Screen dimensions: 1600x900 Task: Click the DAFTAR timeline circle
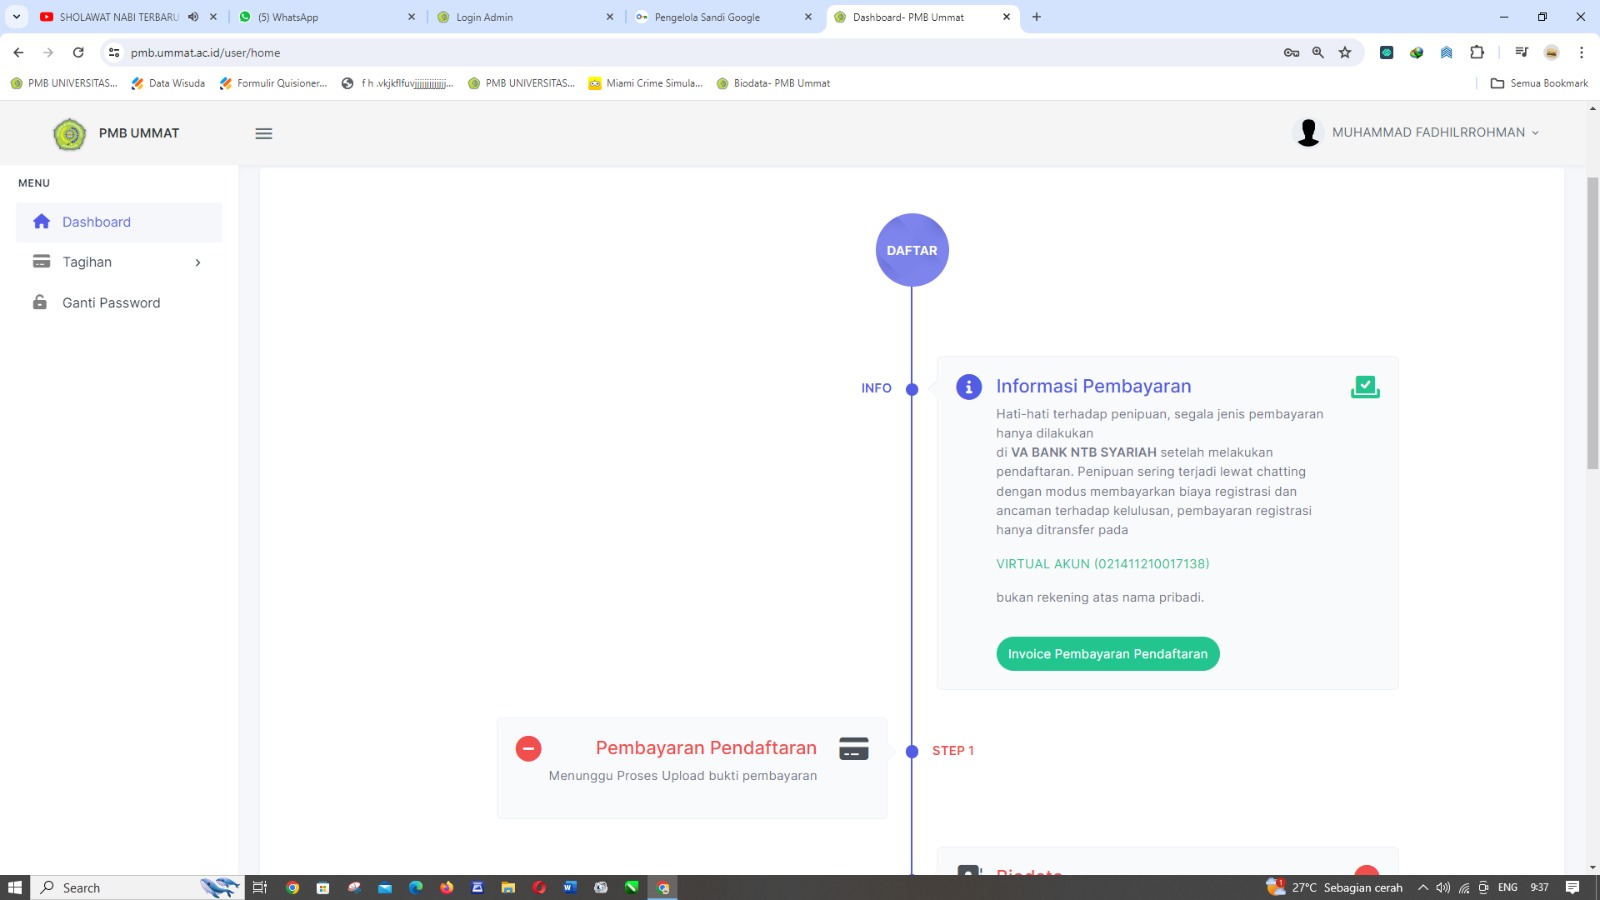[x=912, y=250]
